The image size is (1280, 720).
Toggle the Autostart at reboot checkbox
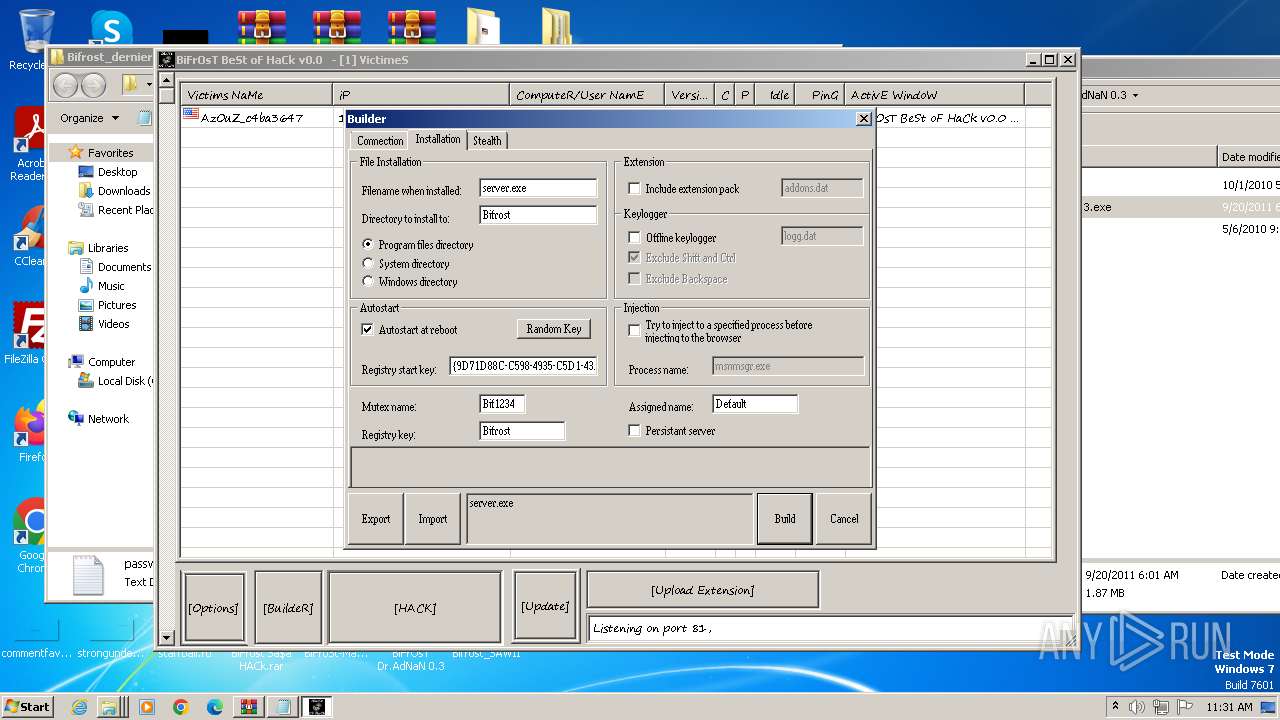point(367,329)
